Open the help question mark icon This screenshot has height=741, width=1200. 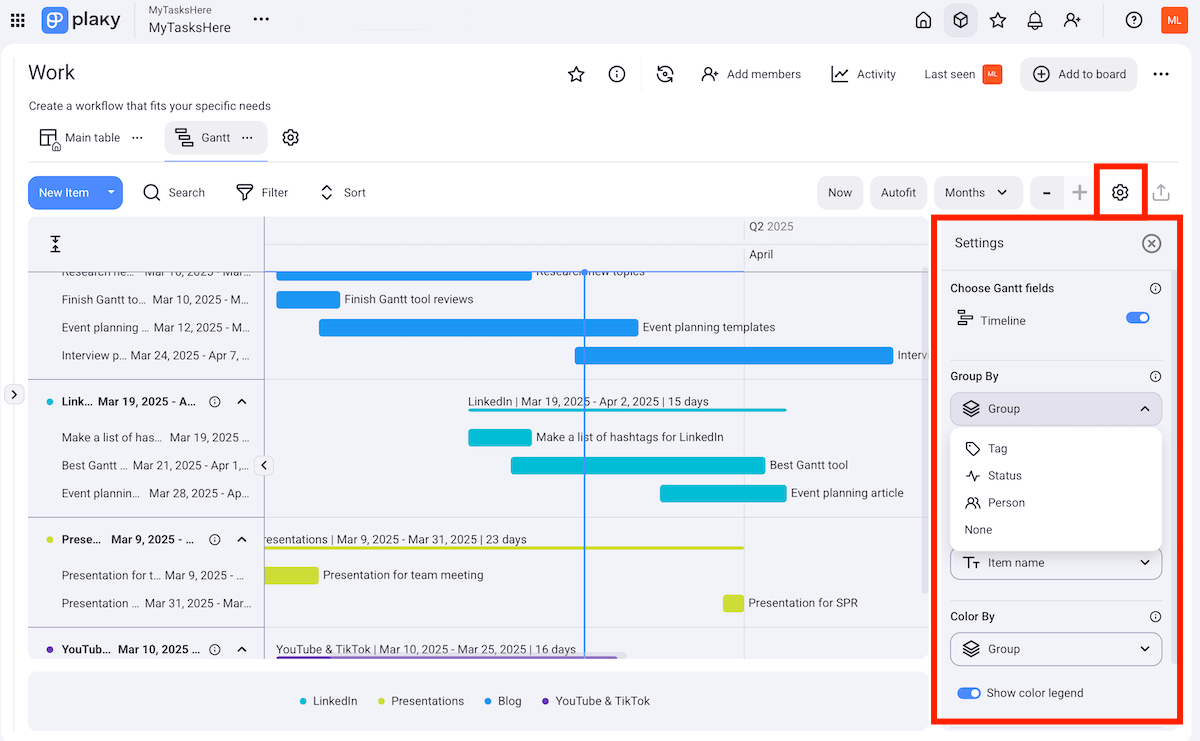tap(1133, 20)
